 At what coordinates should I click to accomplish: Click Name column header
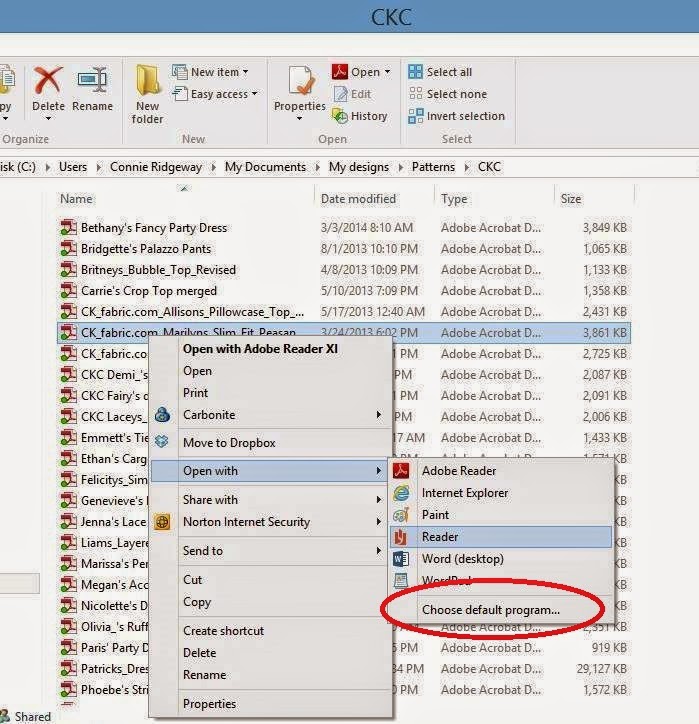(76, 199)
